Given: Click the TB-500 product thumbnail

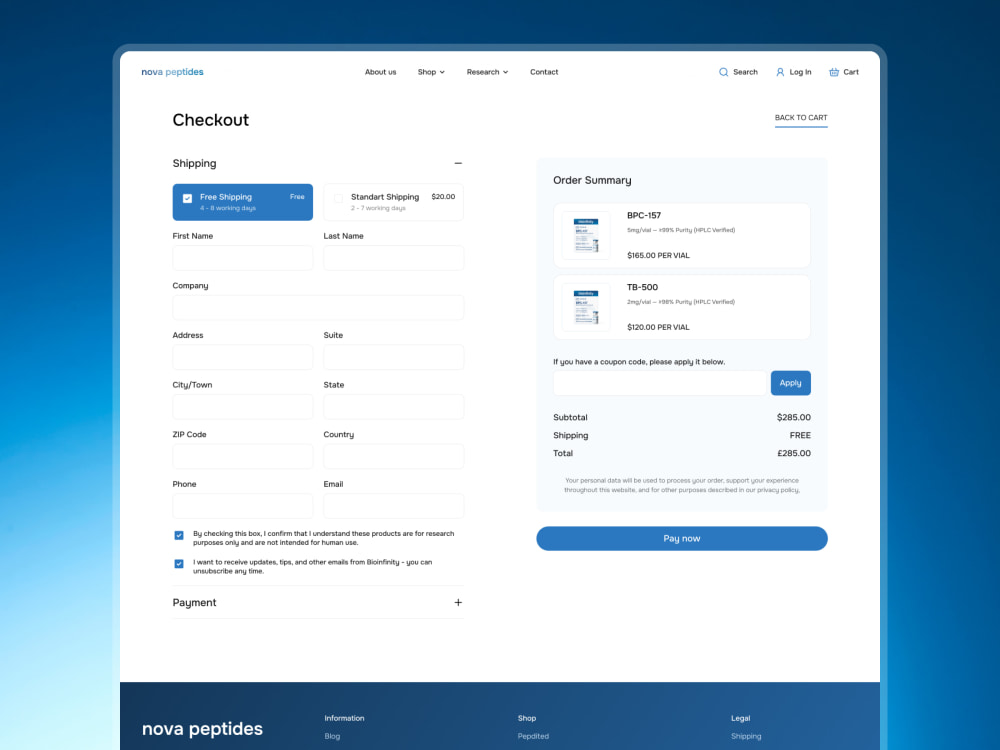Looking at the screenshot, I should coord(586,307).
